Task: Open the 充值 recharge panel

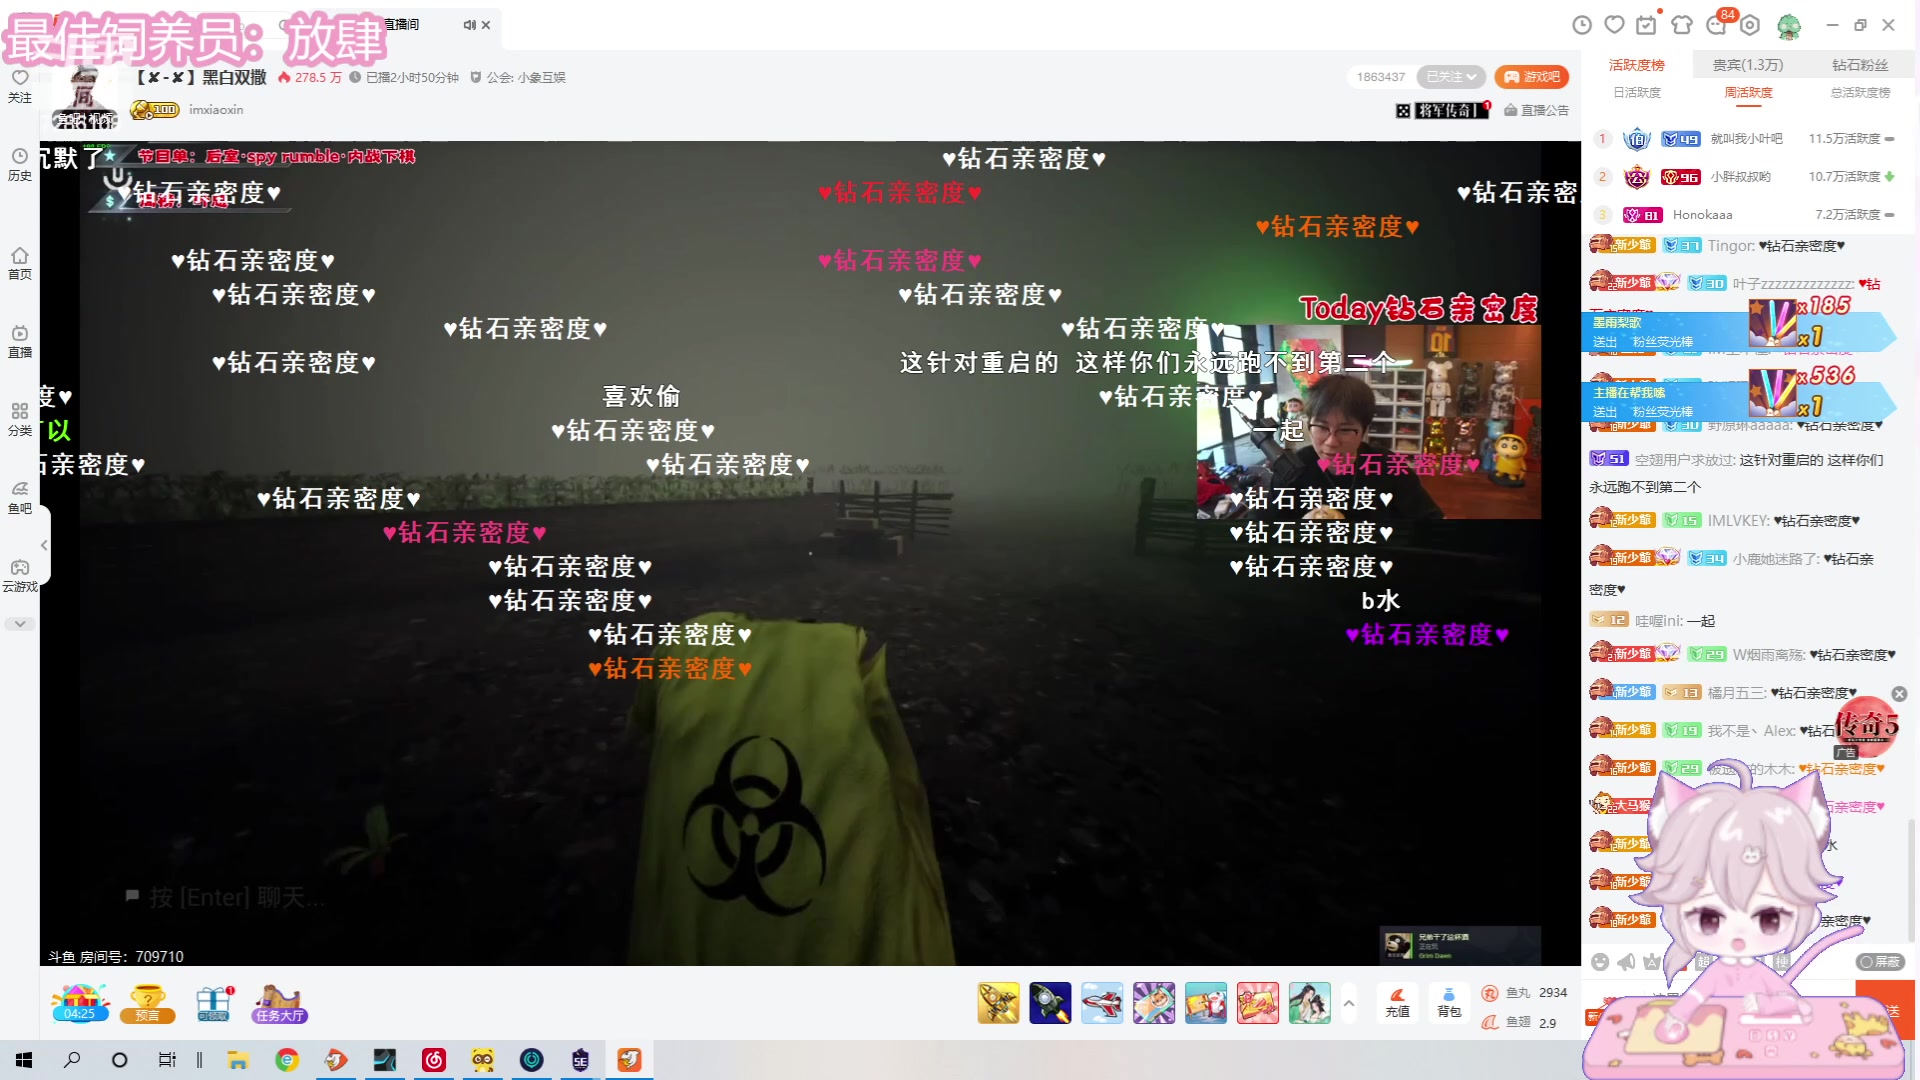Action: [1397, 1005]
